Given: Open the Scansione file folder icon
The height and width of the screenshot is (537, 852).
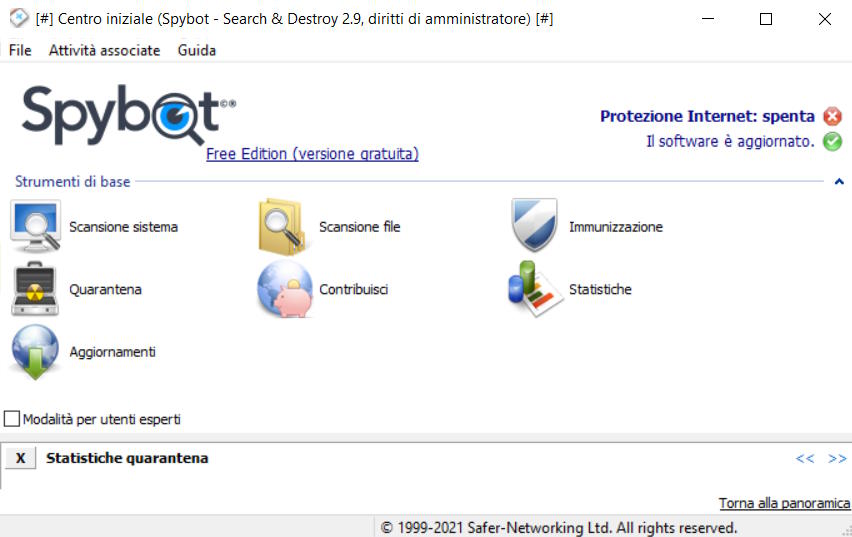Looking at the screenshot, I should click(x=283, y=227).
